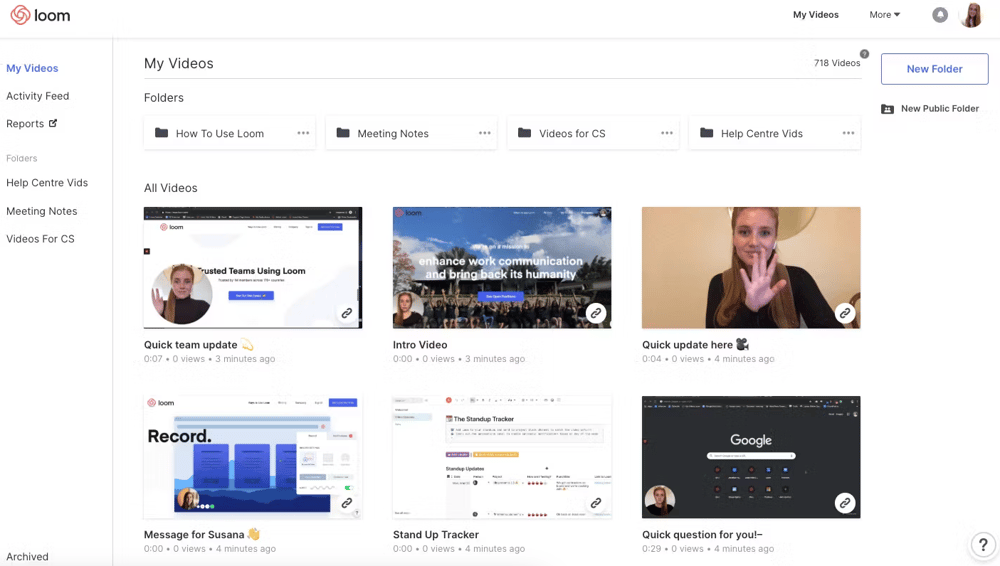The image size is (1000, 566).
Task: Open the Quick question for you thumbnail
Action: tap(751, 457)
